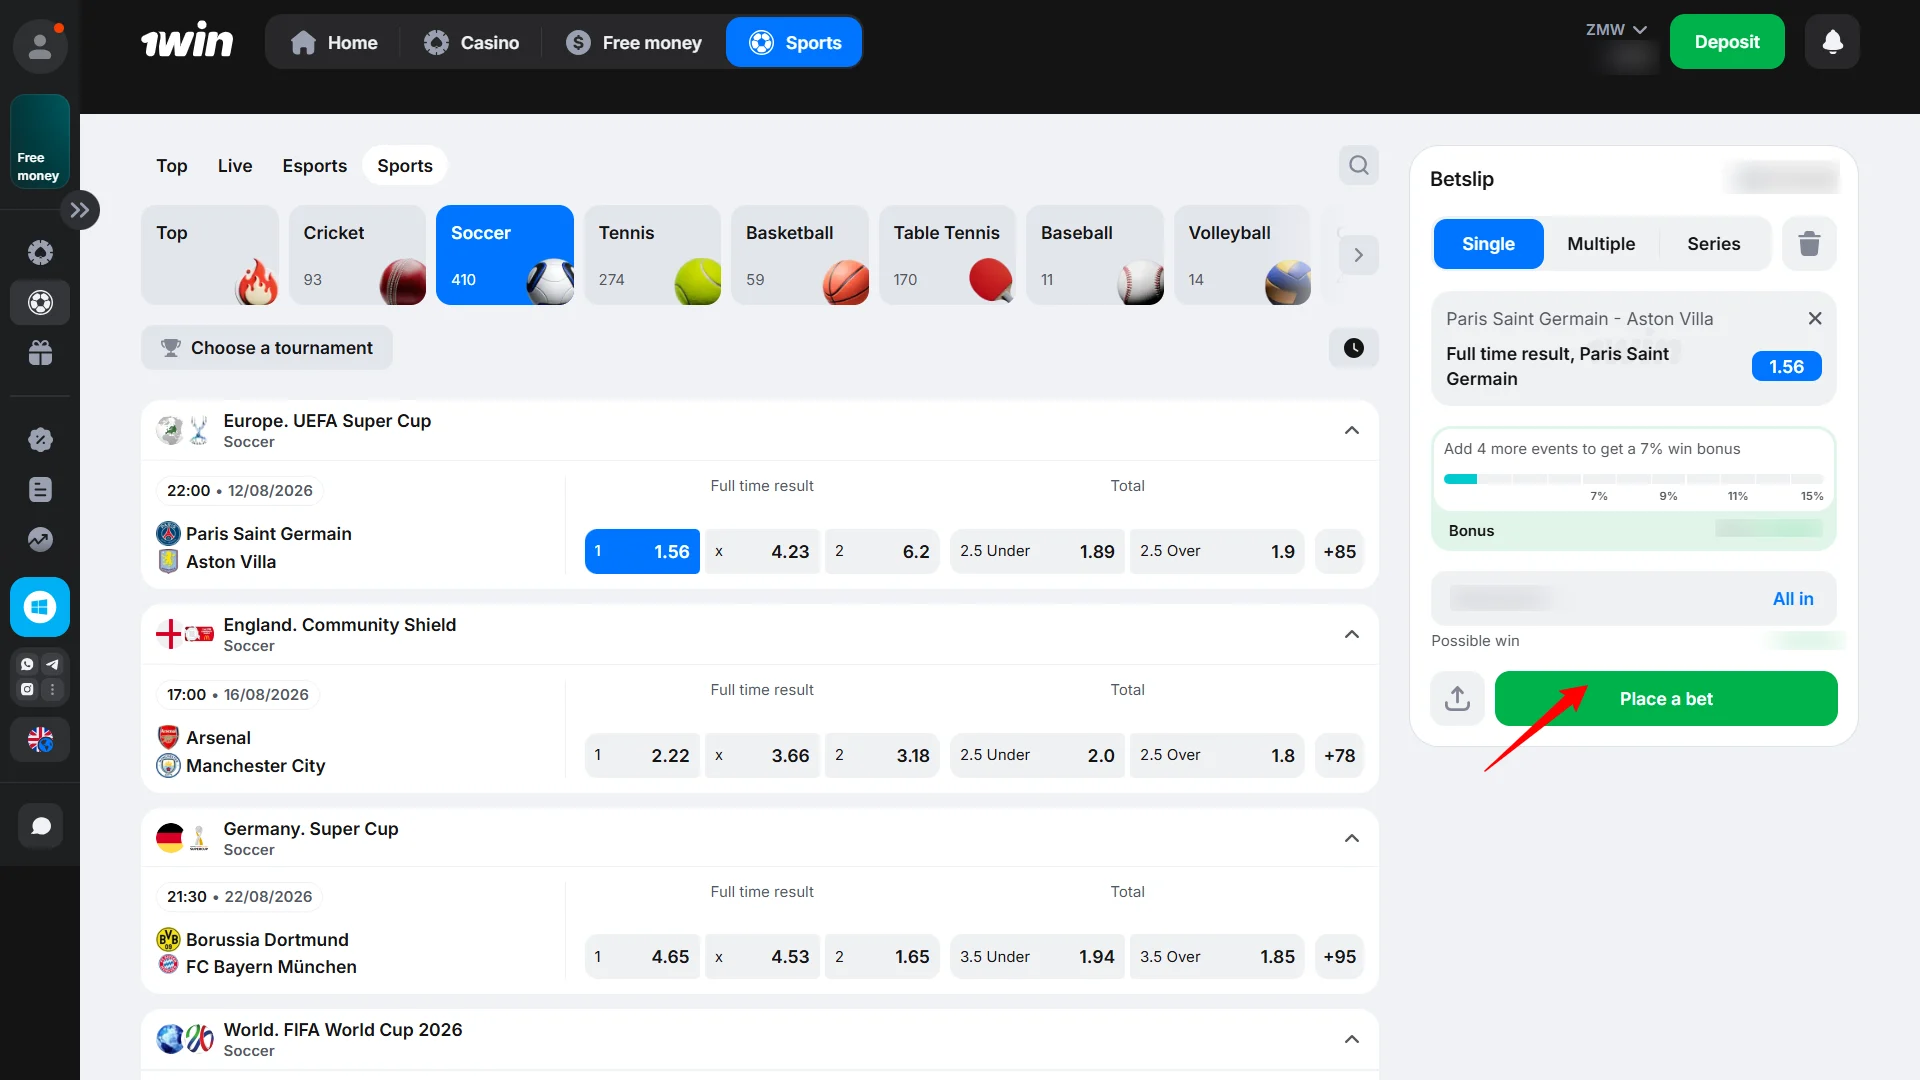Select Series betslip tab

(x=1714, y=244)
